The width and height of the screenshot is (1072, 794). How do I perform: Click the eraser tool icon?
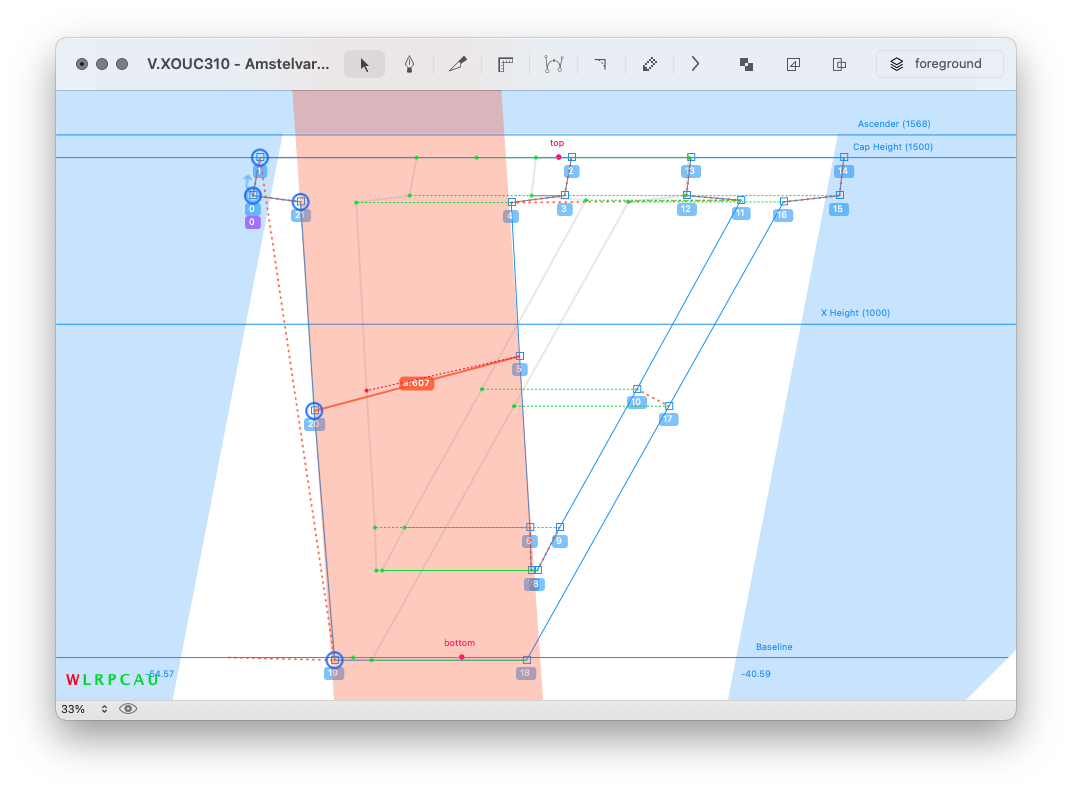(x=649, y=64)
